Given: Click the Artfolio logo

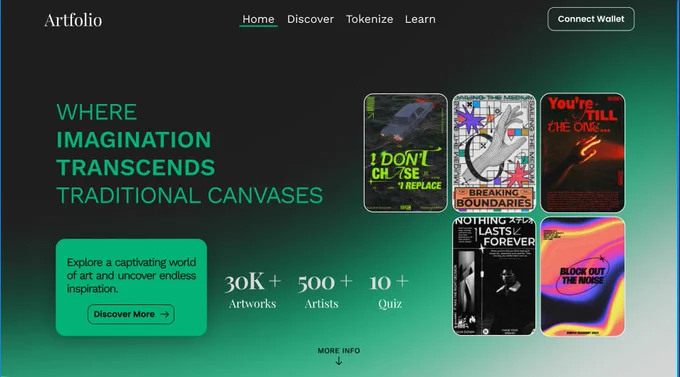Looking at the screenshot, I should point(73,20).
